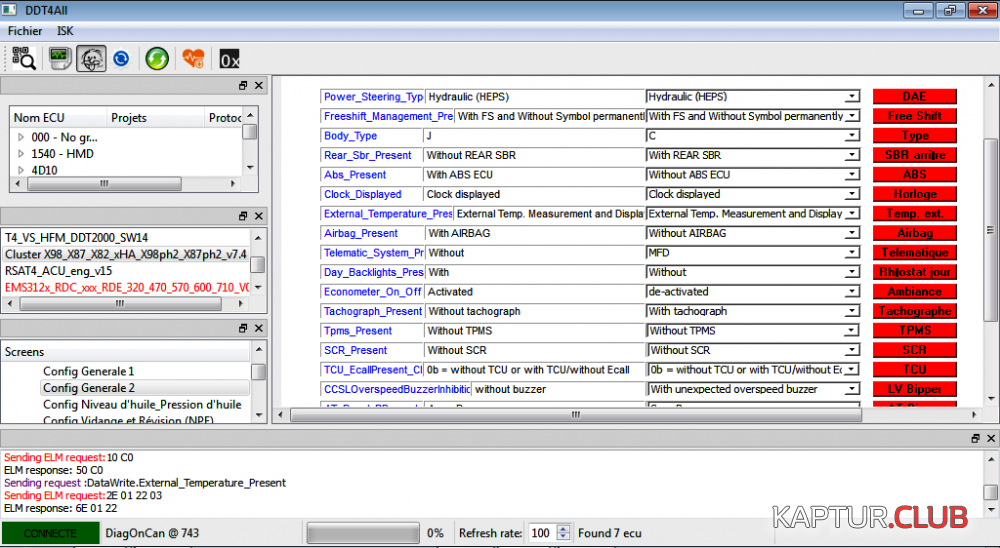This screenshot has width=1000, height=548.
Task: Open the Econometer_On_Off dropdown
Action: (852, 292)
